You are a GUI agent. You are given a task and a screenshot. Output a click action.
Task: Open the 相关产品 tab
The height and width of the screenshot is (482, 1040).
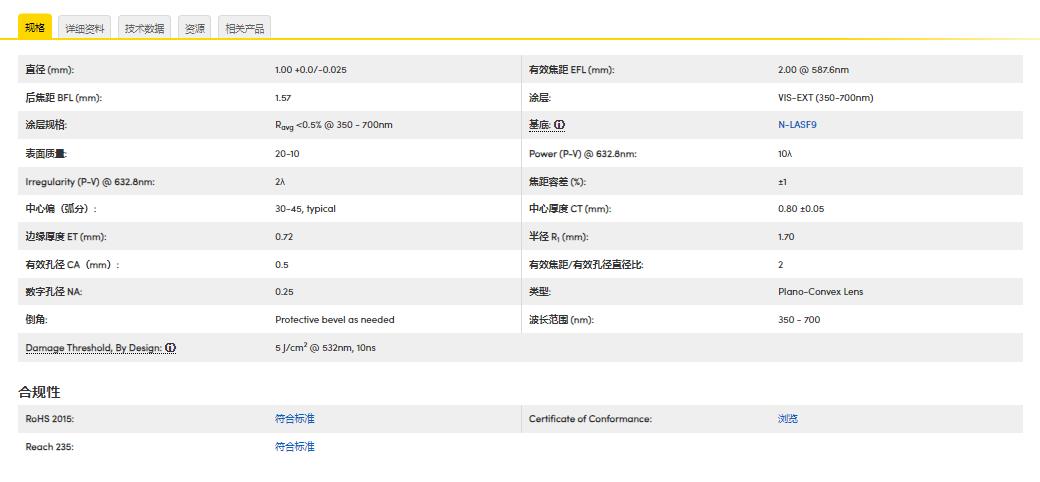click(x=244, y=29)
